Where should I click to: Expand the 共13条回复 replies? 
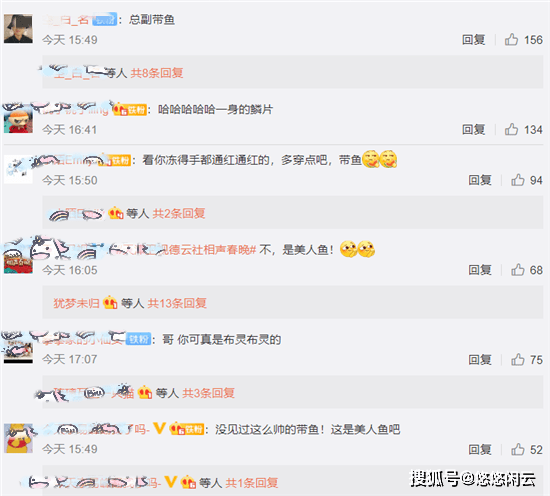click(x=177, y=303)
